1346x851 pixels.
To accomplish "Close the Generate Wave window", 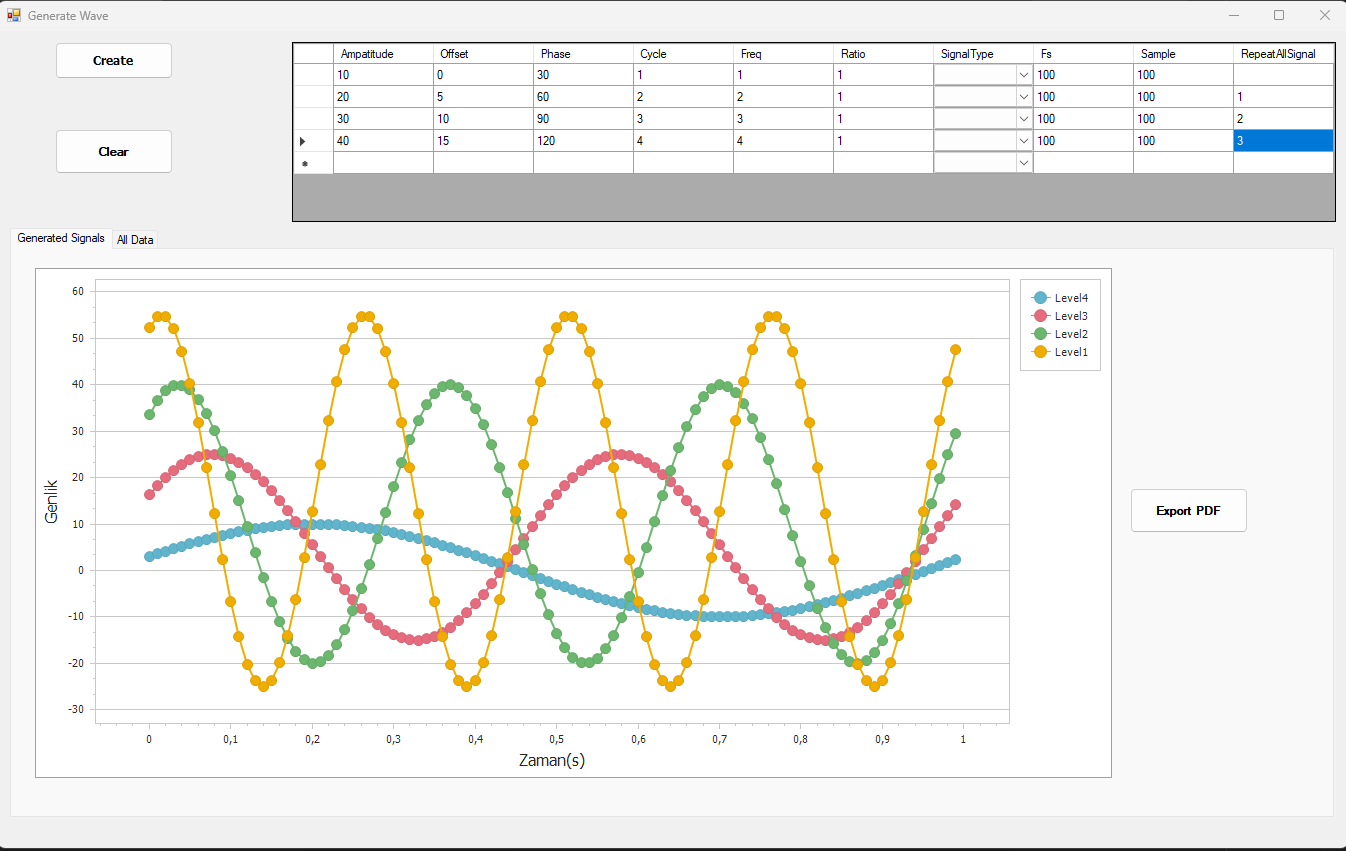I will coord(1324,15).
